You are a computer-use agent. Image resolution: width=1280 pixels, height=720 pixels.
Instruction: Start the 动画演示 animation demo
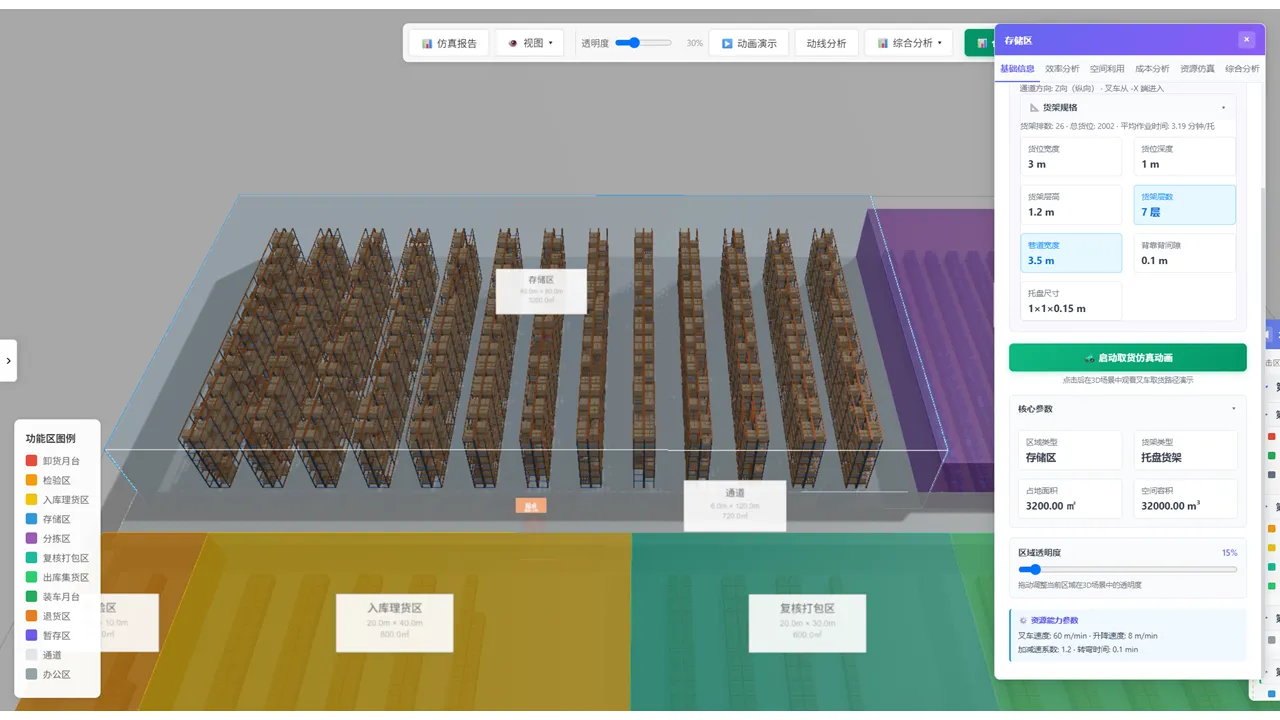tap(749, 43)
